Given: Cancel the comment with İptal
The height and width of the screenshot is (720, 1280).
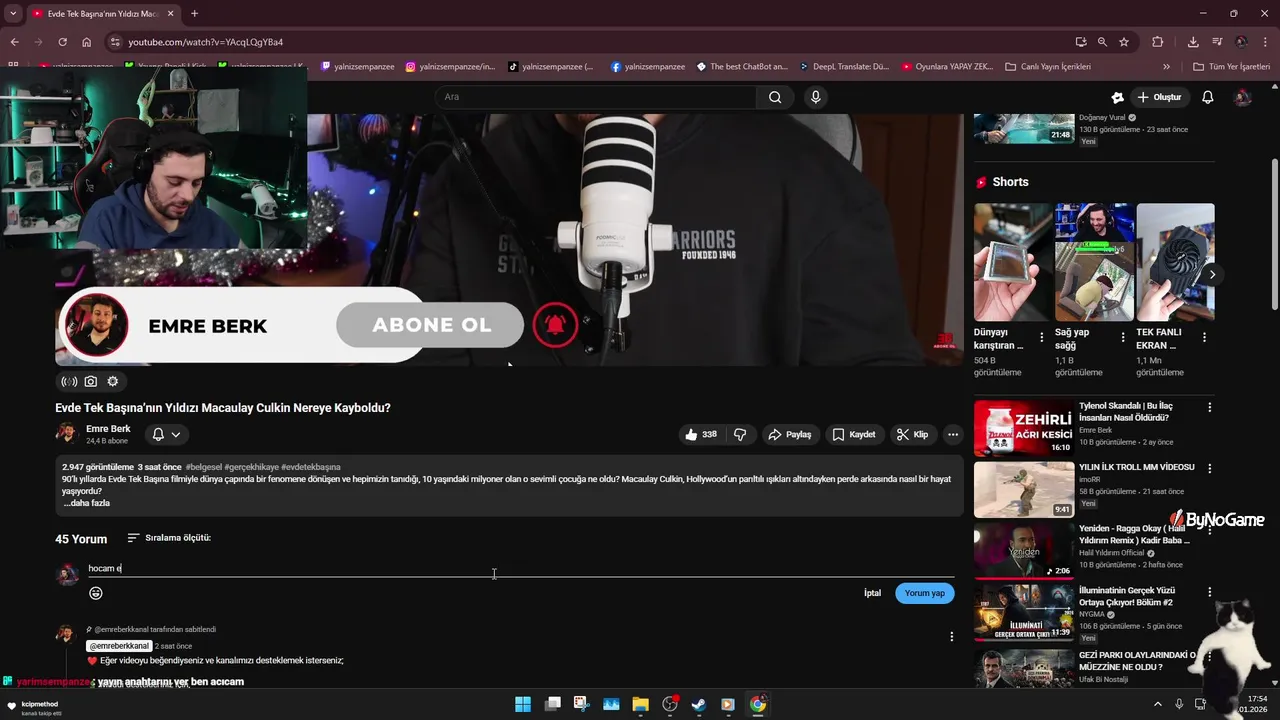Looking at the screenshot, I should pos(872,593).
